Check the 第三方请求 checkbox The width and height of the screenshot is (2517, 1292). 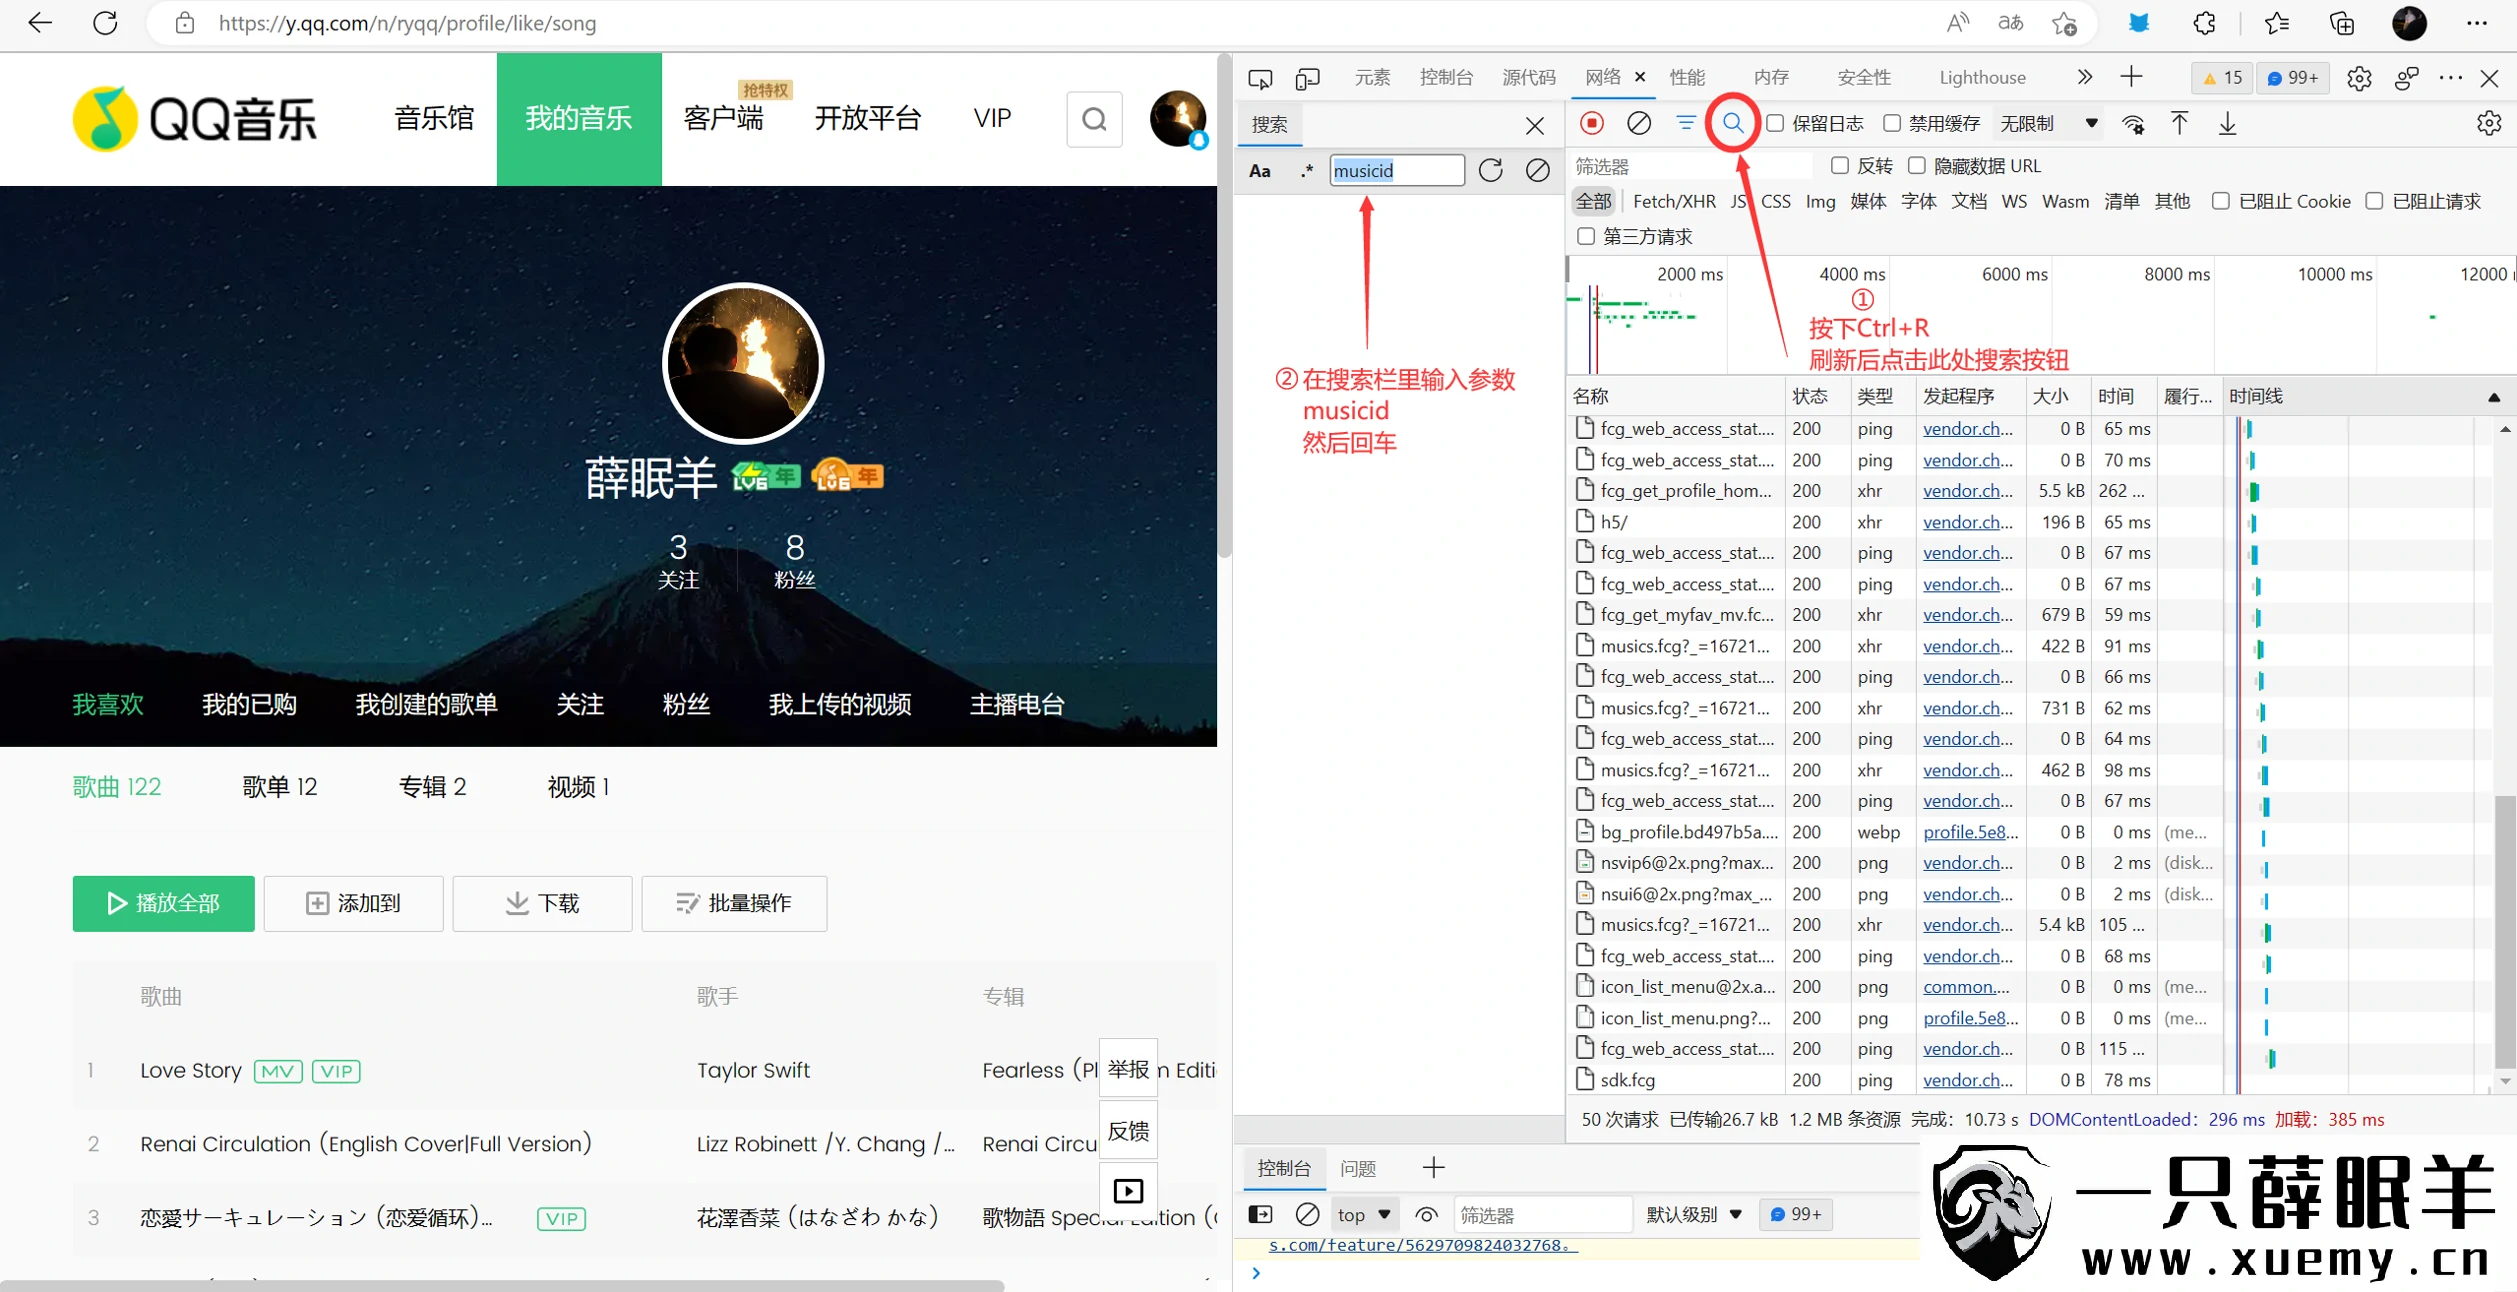pyautogui.click(x=1586, y=236)
